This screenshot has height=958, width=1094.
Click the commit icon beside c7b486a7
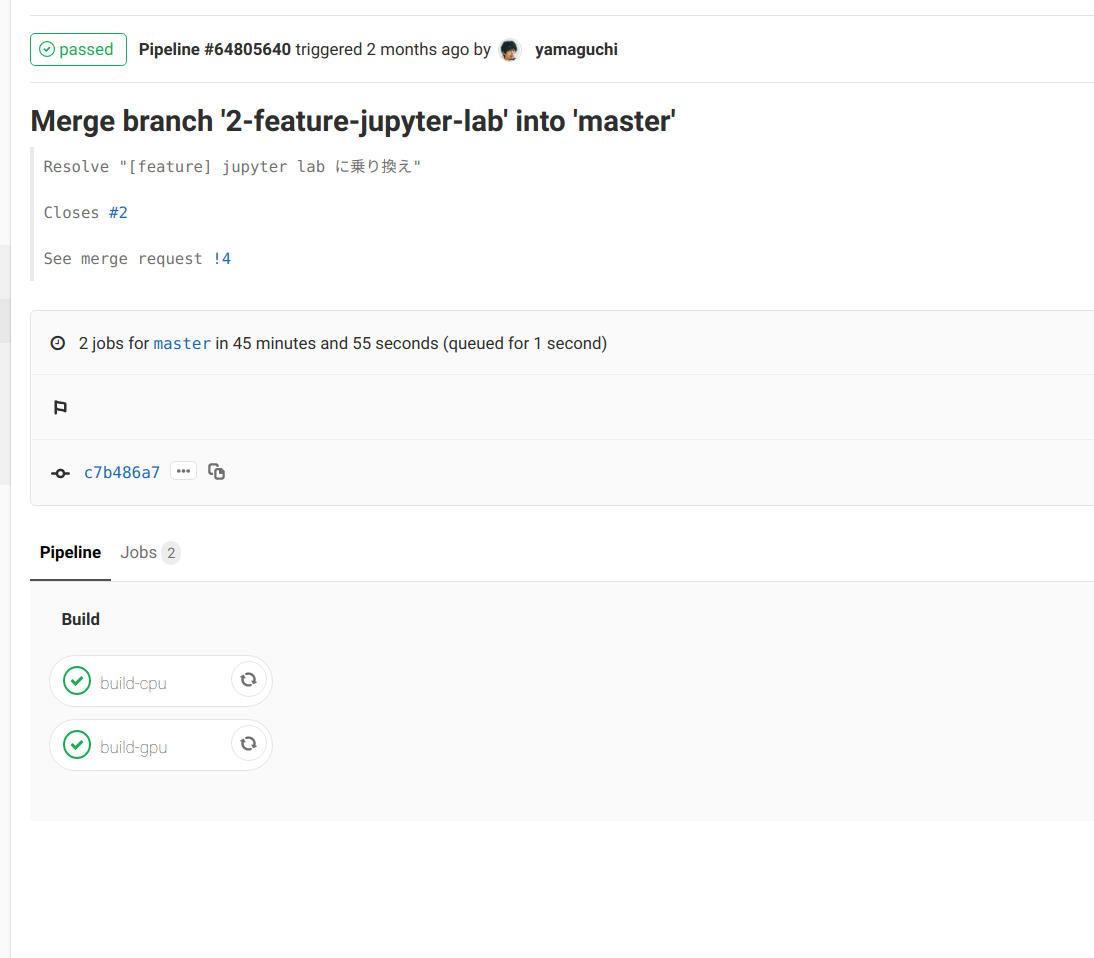tap(61, 473)
